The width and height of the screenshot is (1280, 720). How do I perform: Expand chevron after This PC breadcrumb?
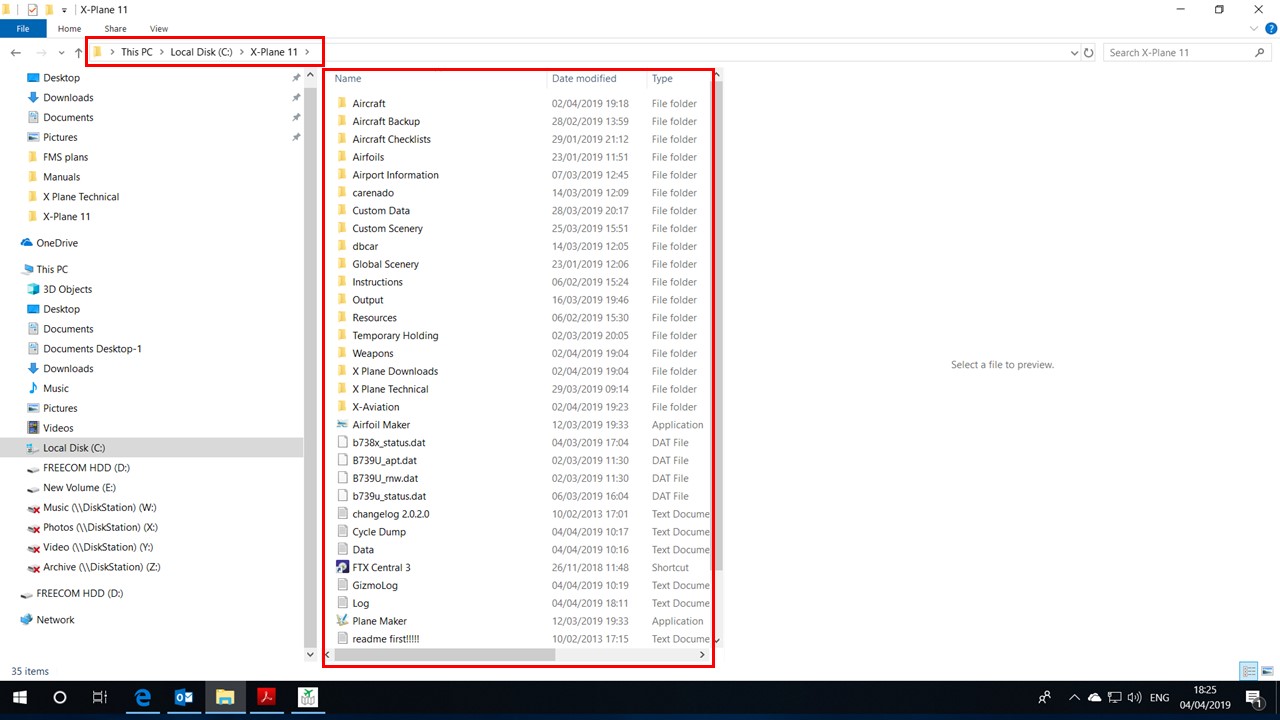(x=161, y=52)
